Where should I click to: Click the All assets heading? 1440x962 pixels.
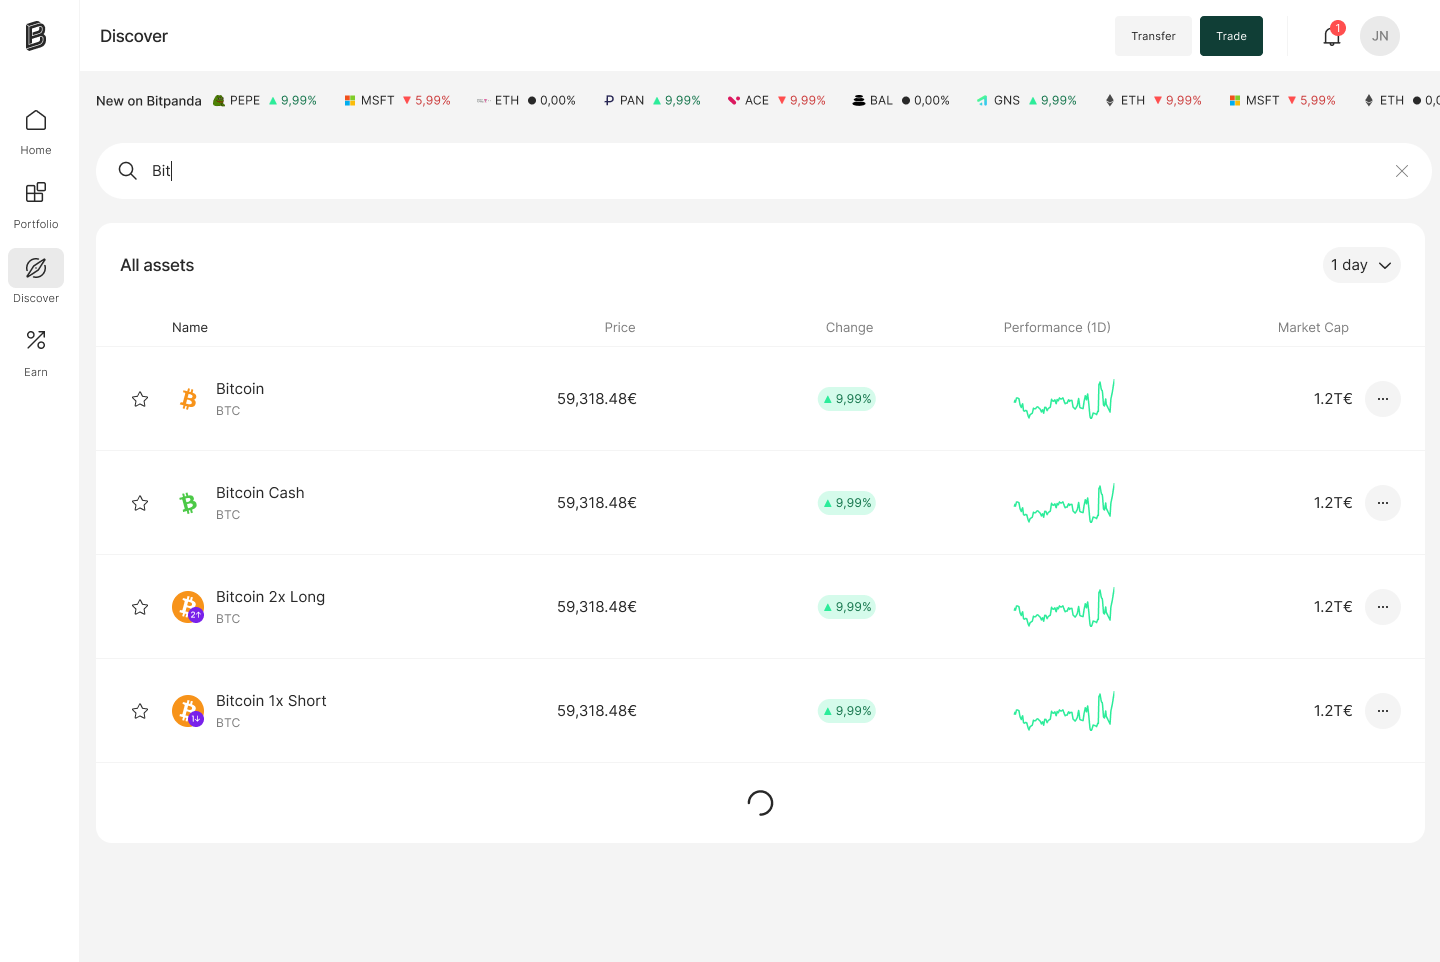click(x=157, y=265)
